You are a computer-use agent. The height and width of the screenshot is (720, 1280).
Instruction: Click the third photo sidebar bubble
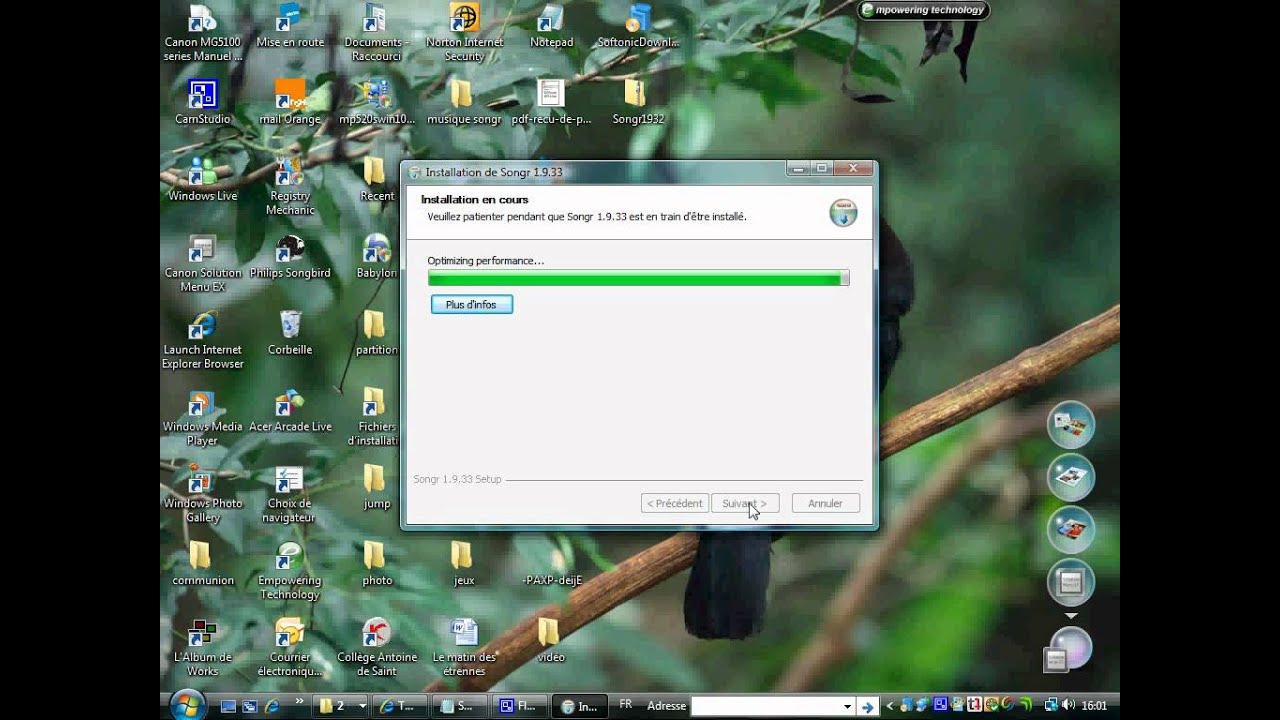pos(1070,529)
